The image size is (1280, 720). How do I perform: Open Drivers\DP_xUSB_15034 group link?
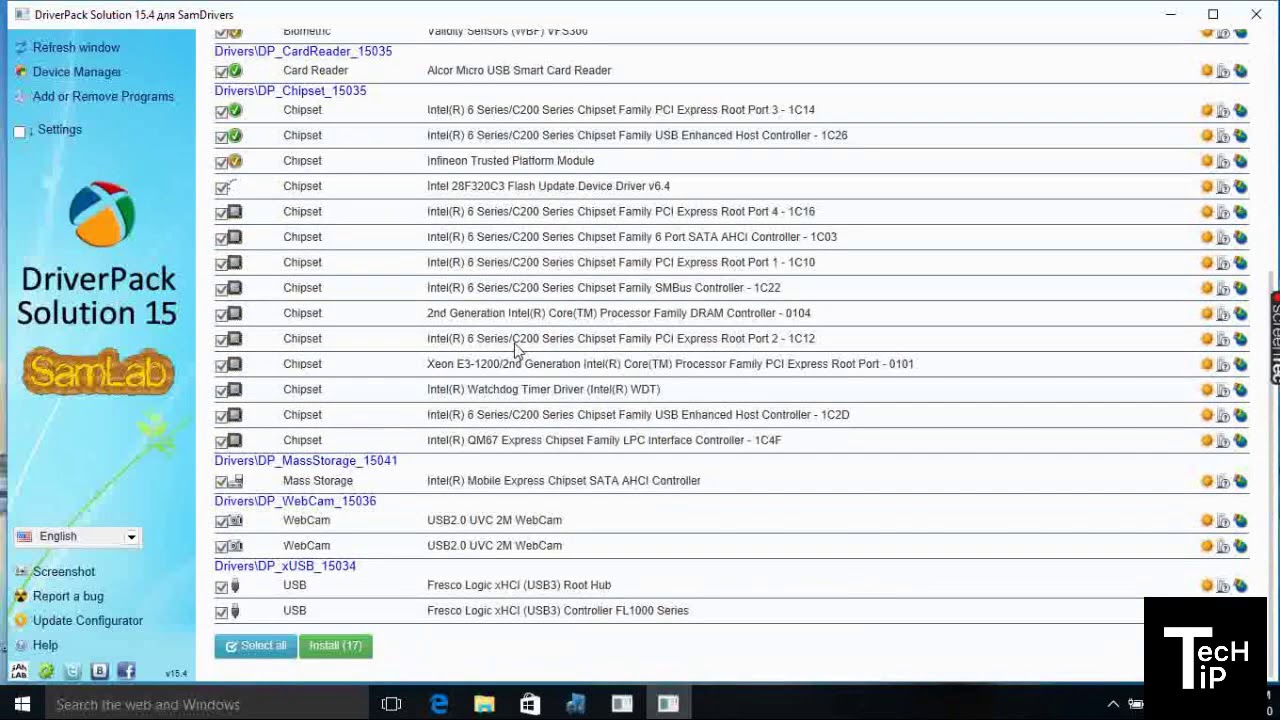285,565
